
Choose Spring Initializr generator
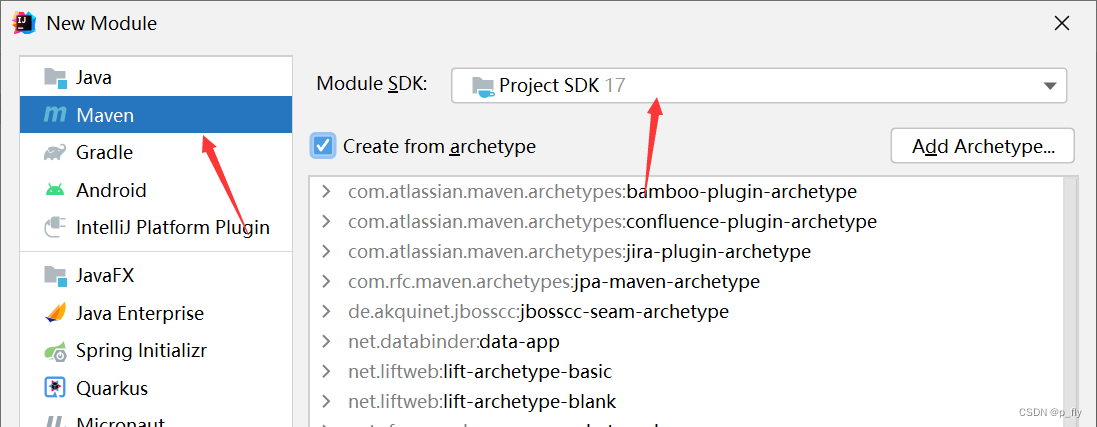click(156, 351)
